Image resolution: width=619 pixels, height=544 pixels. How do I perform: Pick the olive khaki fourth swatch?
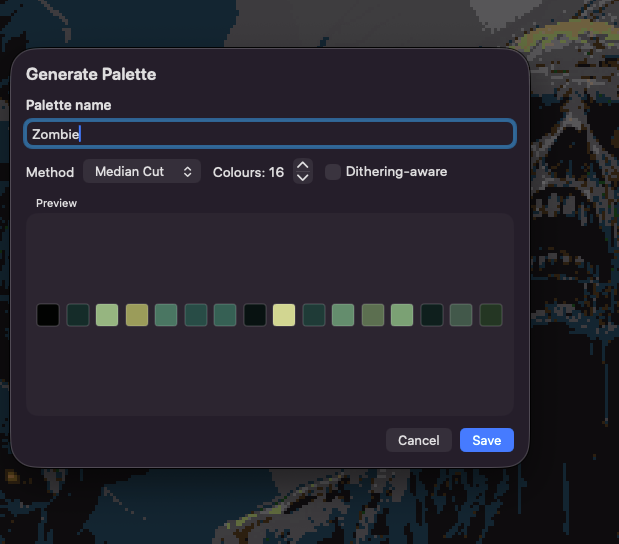[x=137, y=315]
